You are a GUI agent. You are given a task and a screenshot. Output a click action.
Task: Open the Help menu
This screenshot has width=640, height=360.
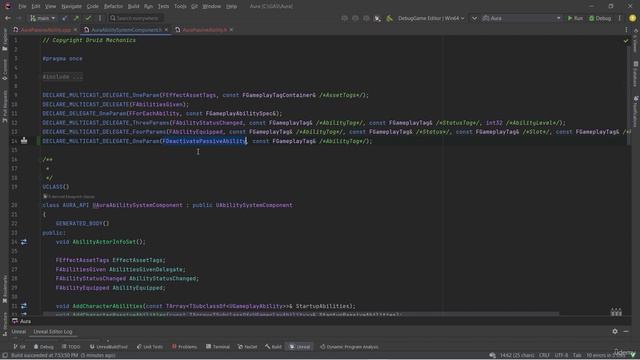231,6
